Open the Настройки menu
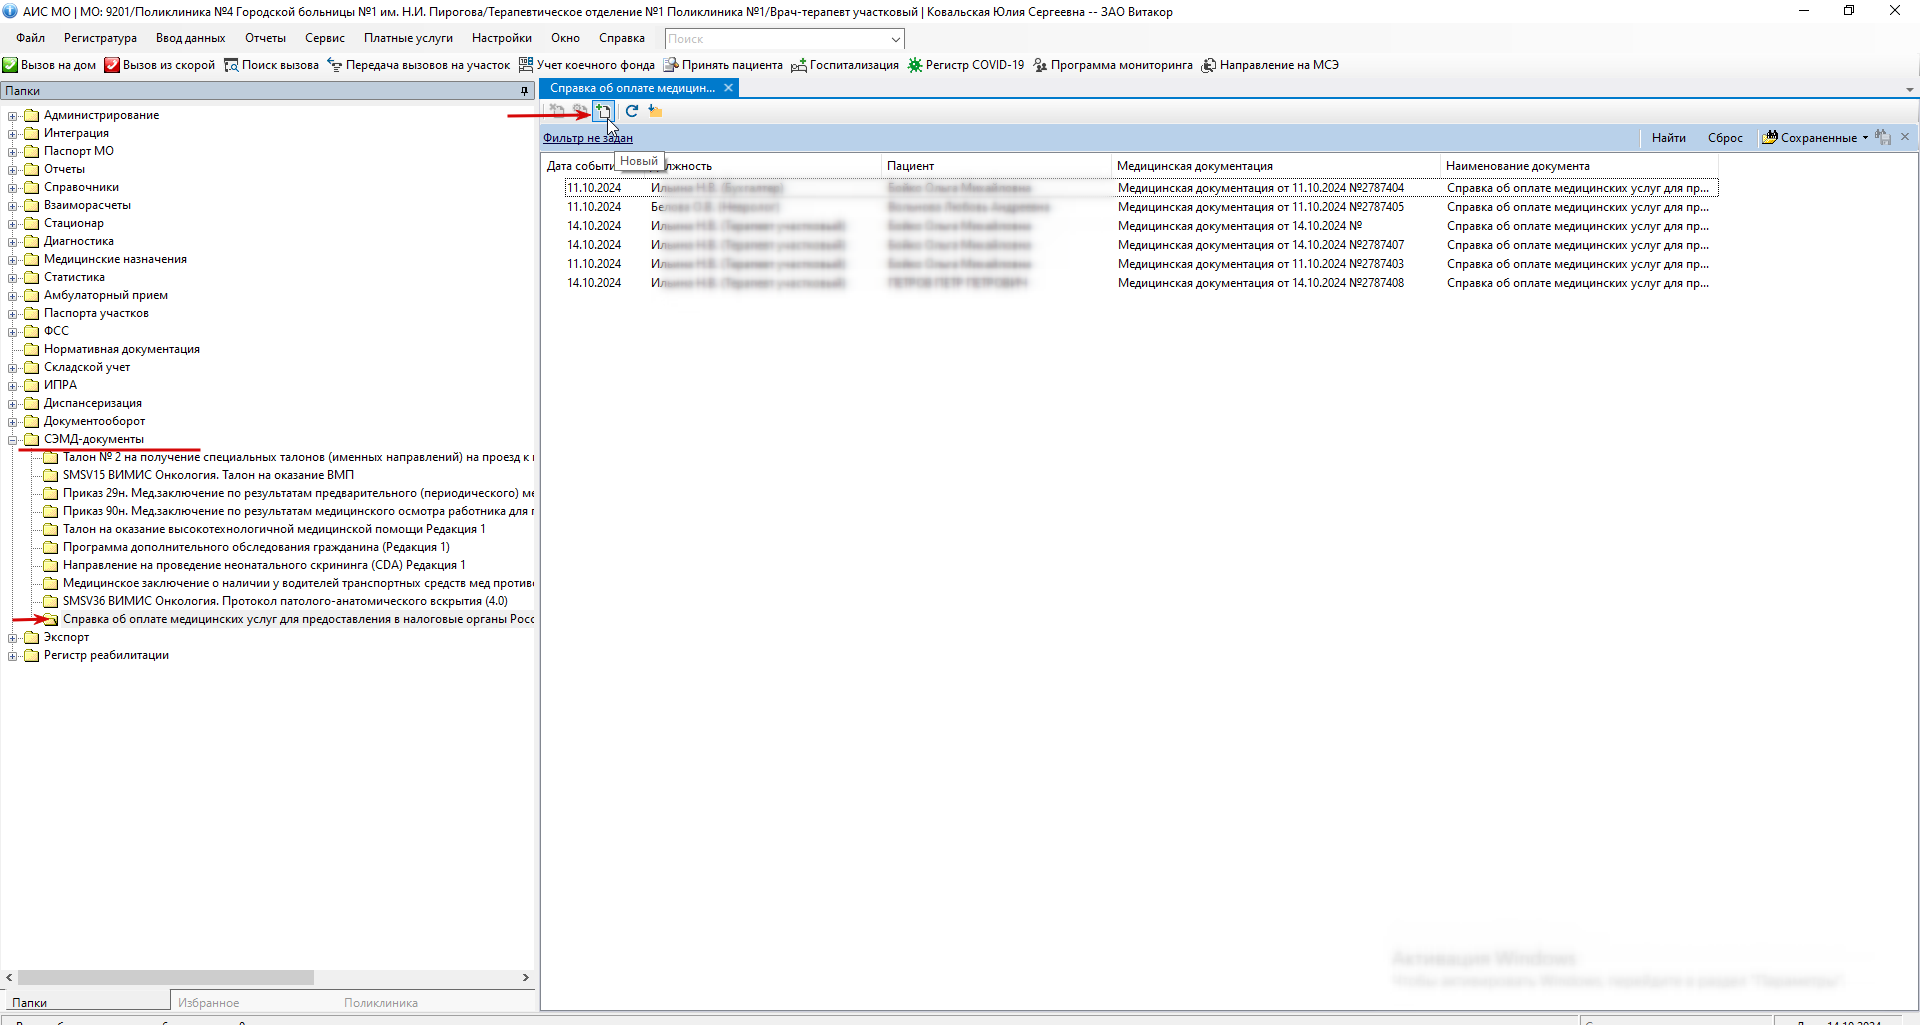 [x=502, y=38]
